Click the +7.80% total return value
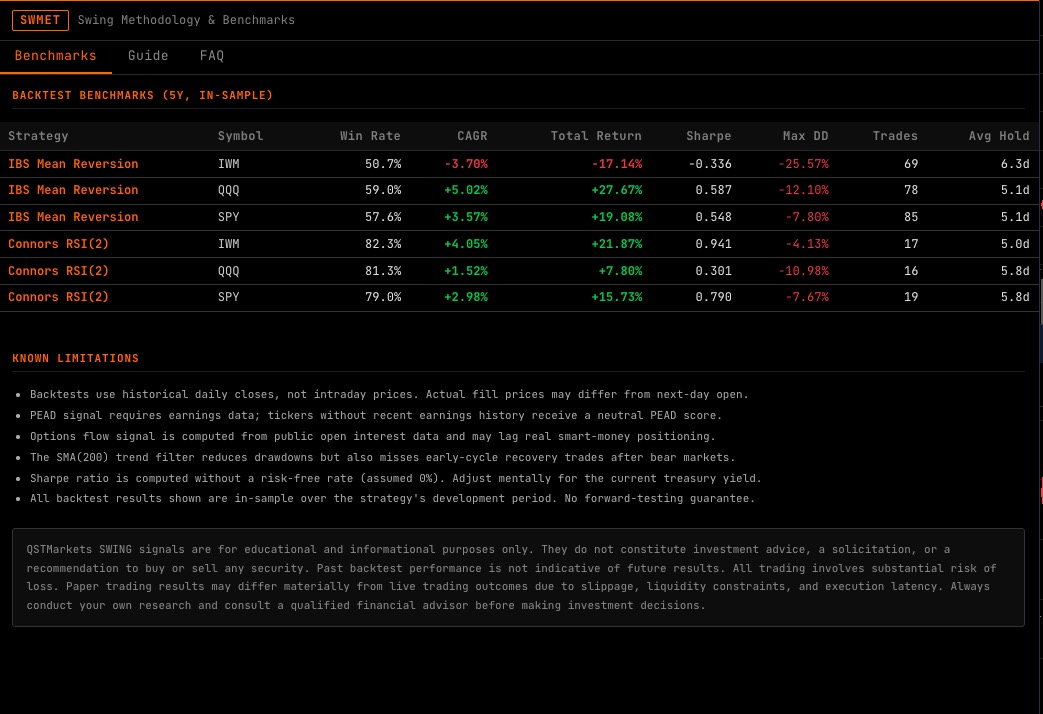 (x=620, y=271)
